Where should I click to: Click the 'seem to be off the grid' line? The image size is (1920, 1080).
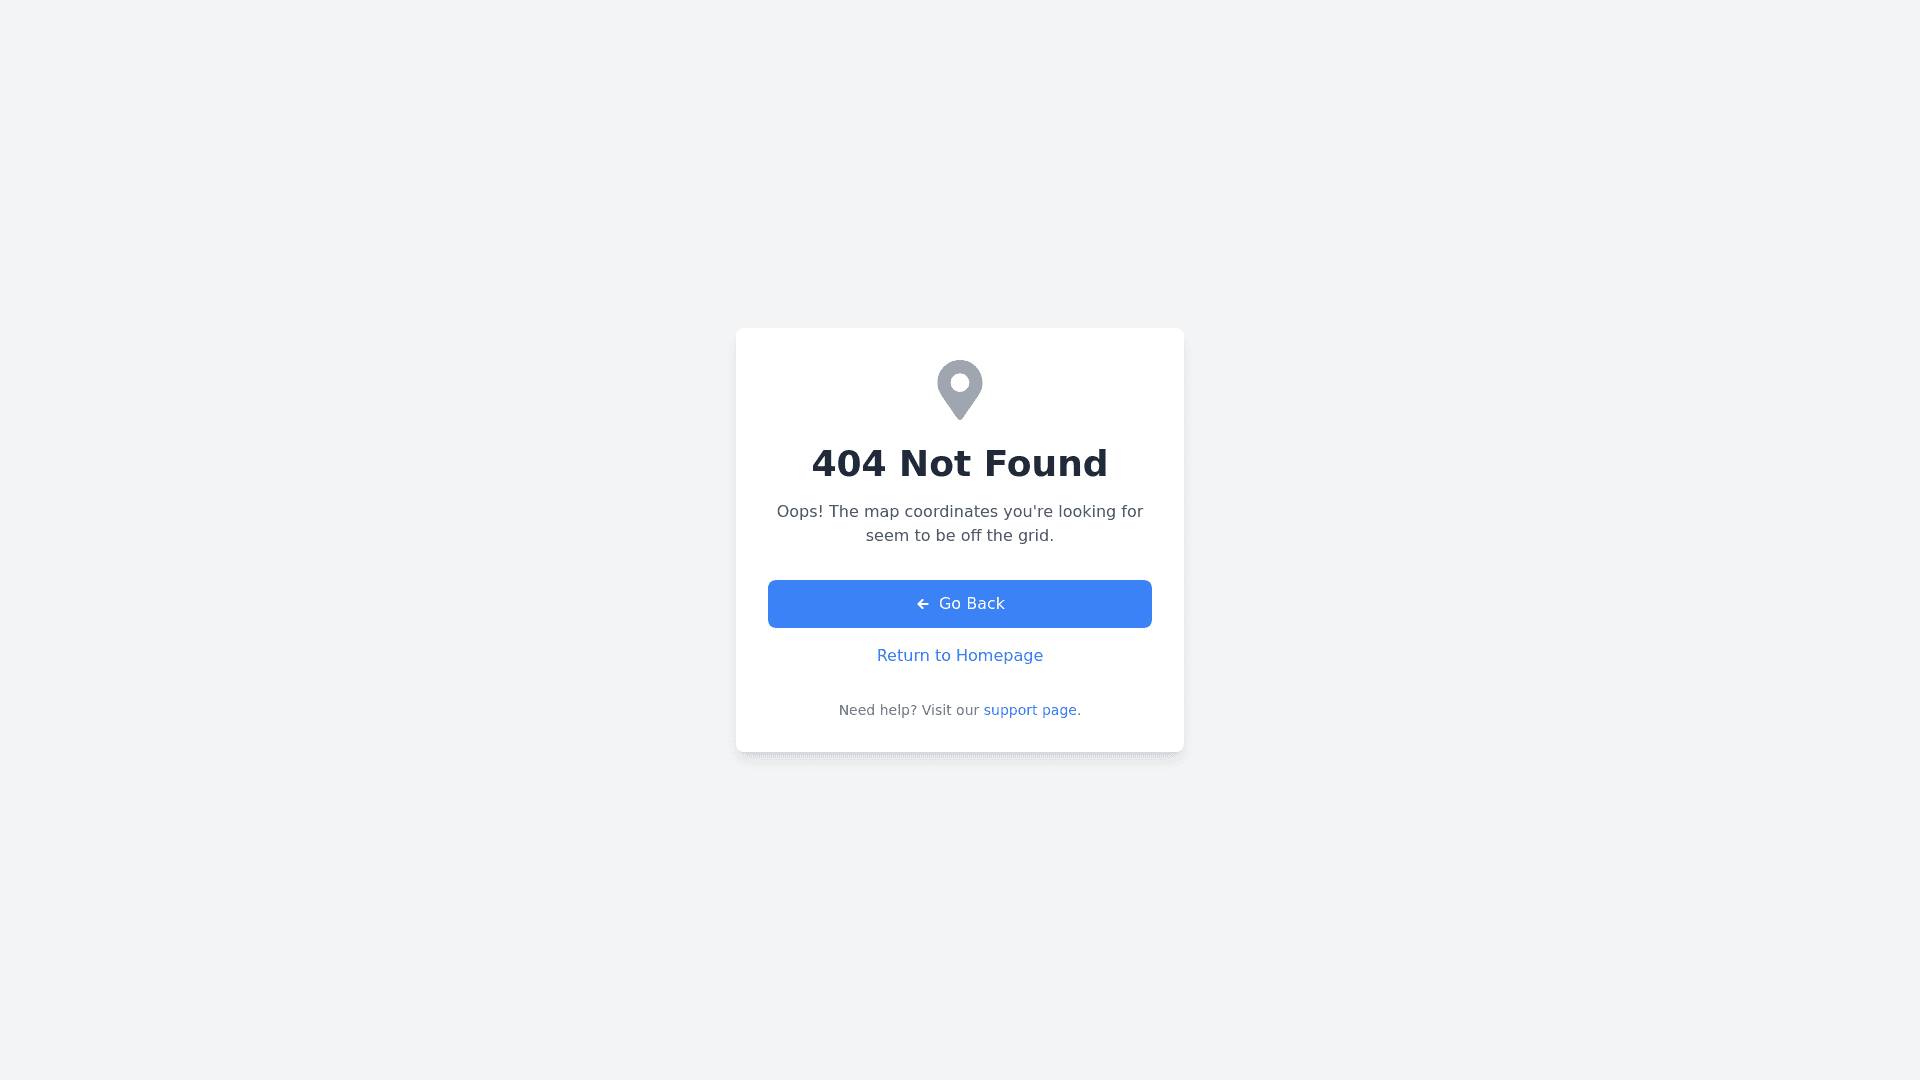[960, 536]
